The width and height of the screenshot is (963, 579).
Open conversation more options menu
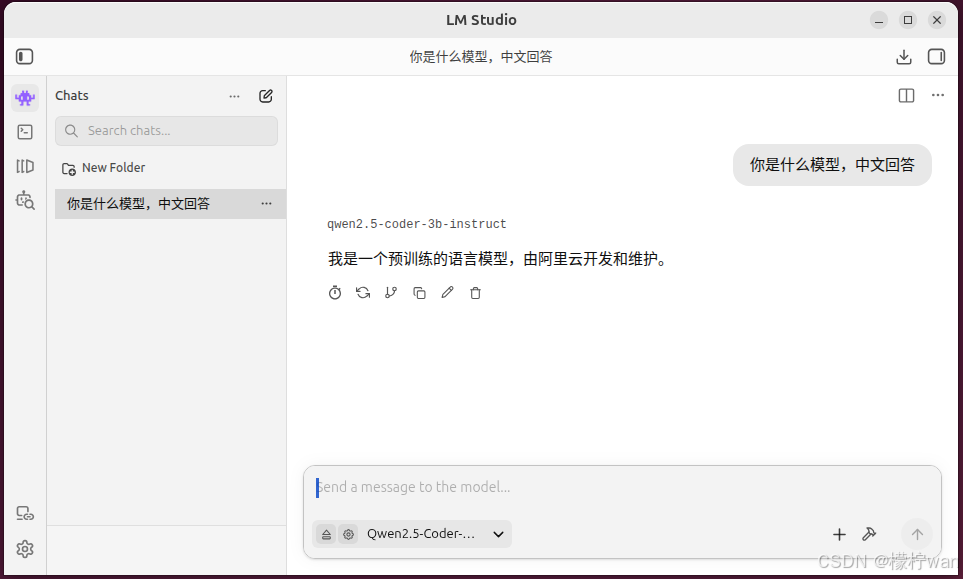coord(938,95)
